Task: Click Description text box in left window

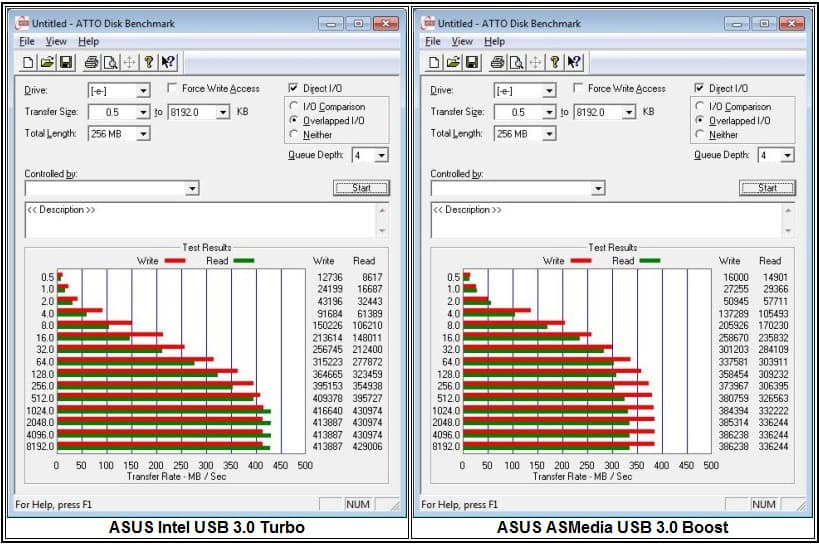Action: pos(200,221)
